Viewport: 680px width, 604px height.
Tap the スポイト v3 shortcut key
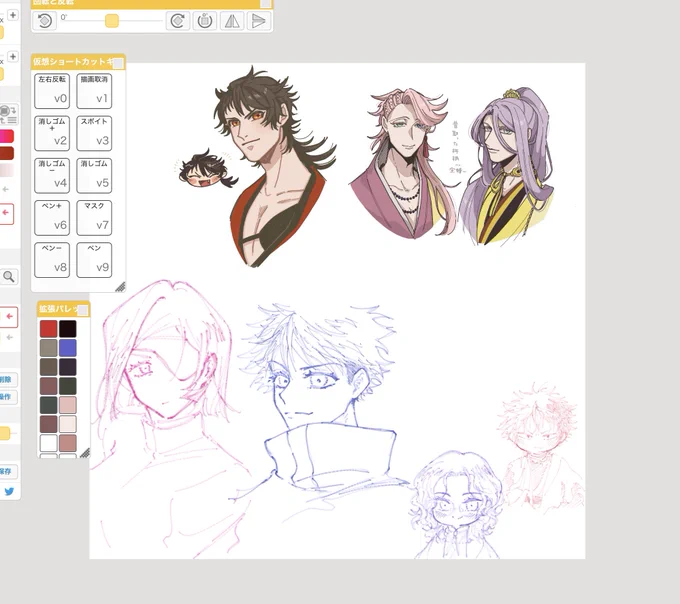coord(94,133)
